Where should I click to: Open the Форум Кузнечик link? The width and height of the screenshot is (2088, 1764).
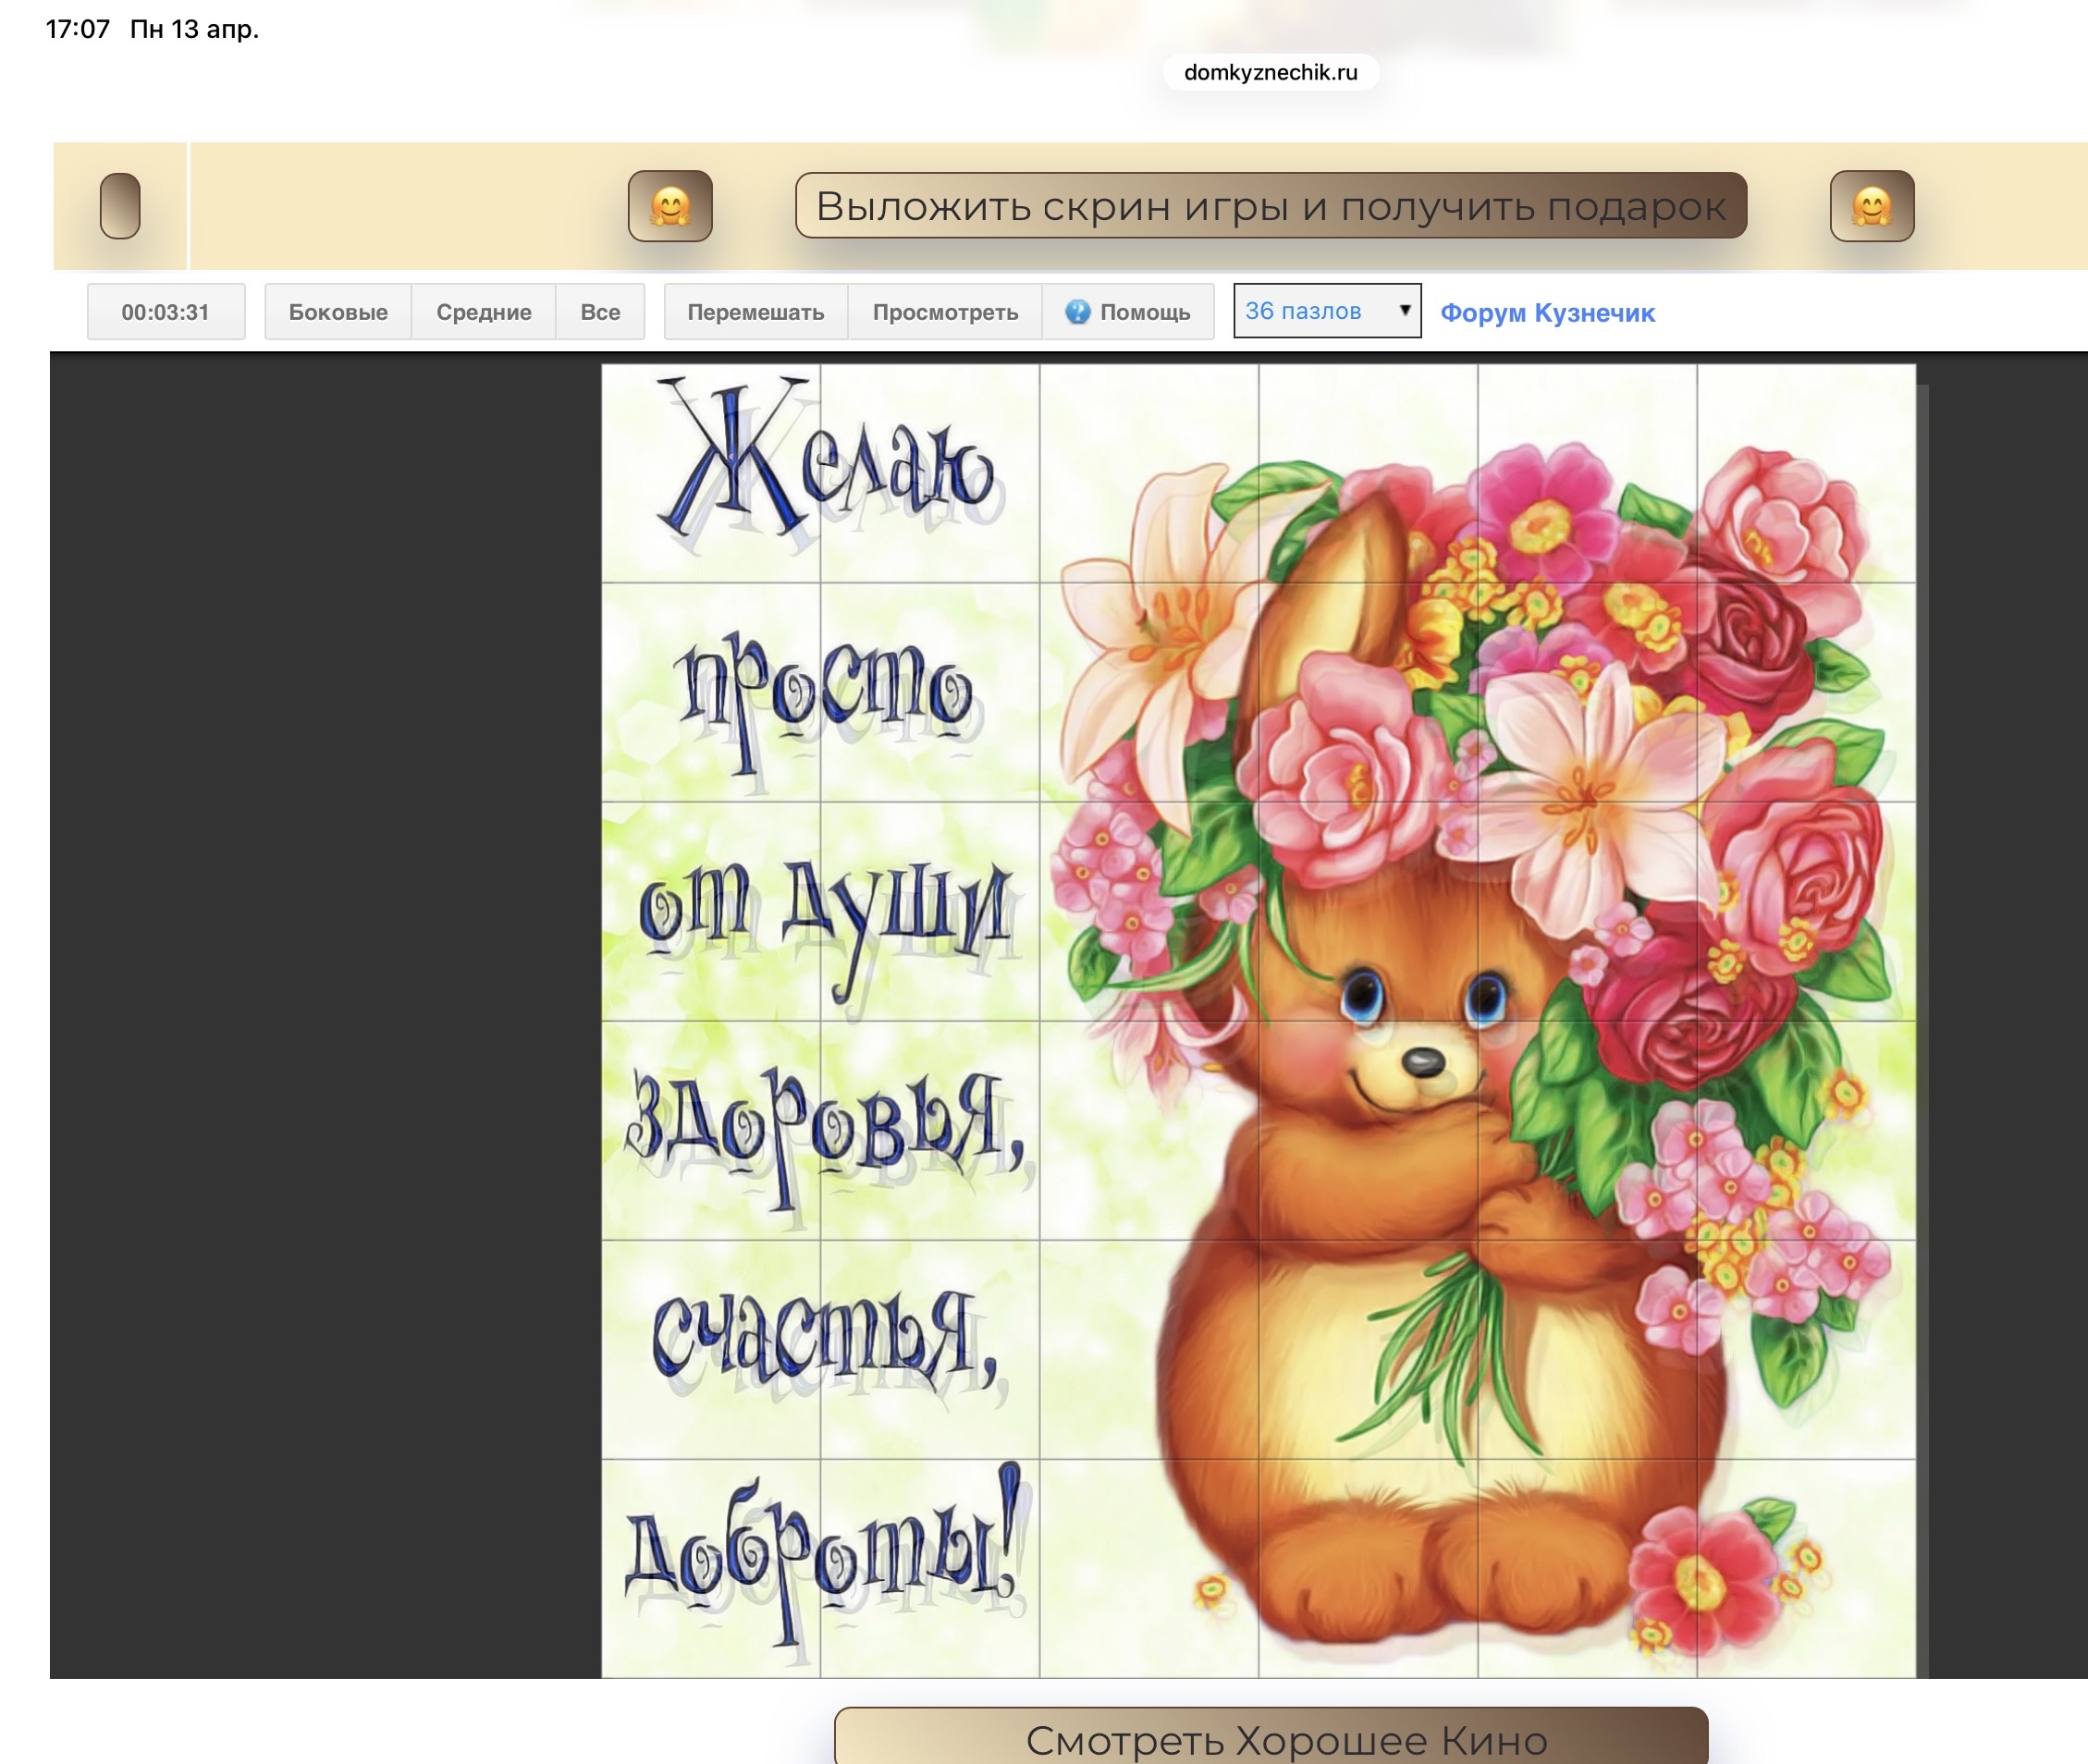point(1547,313)
